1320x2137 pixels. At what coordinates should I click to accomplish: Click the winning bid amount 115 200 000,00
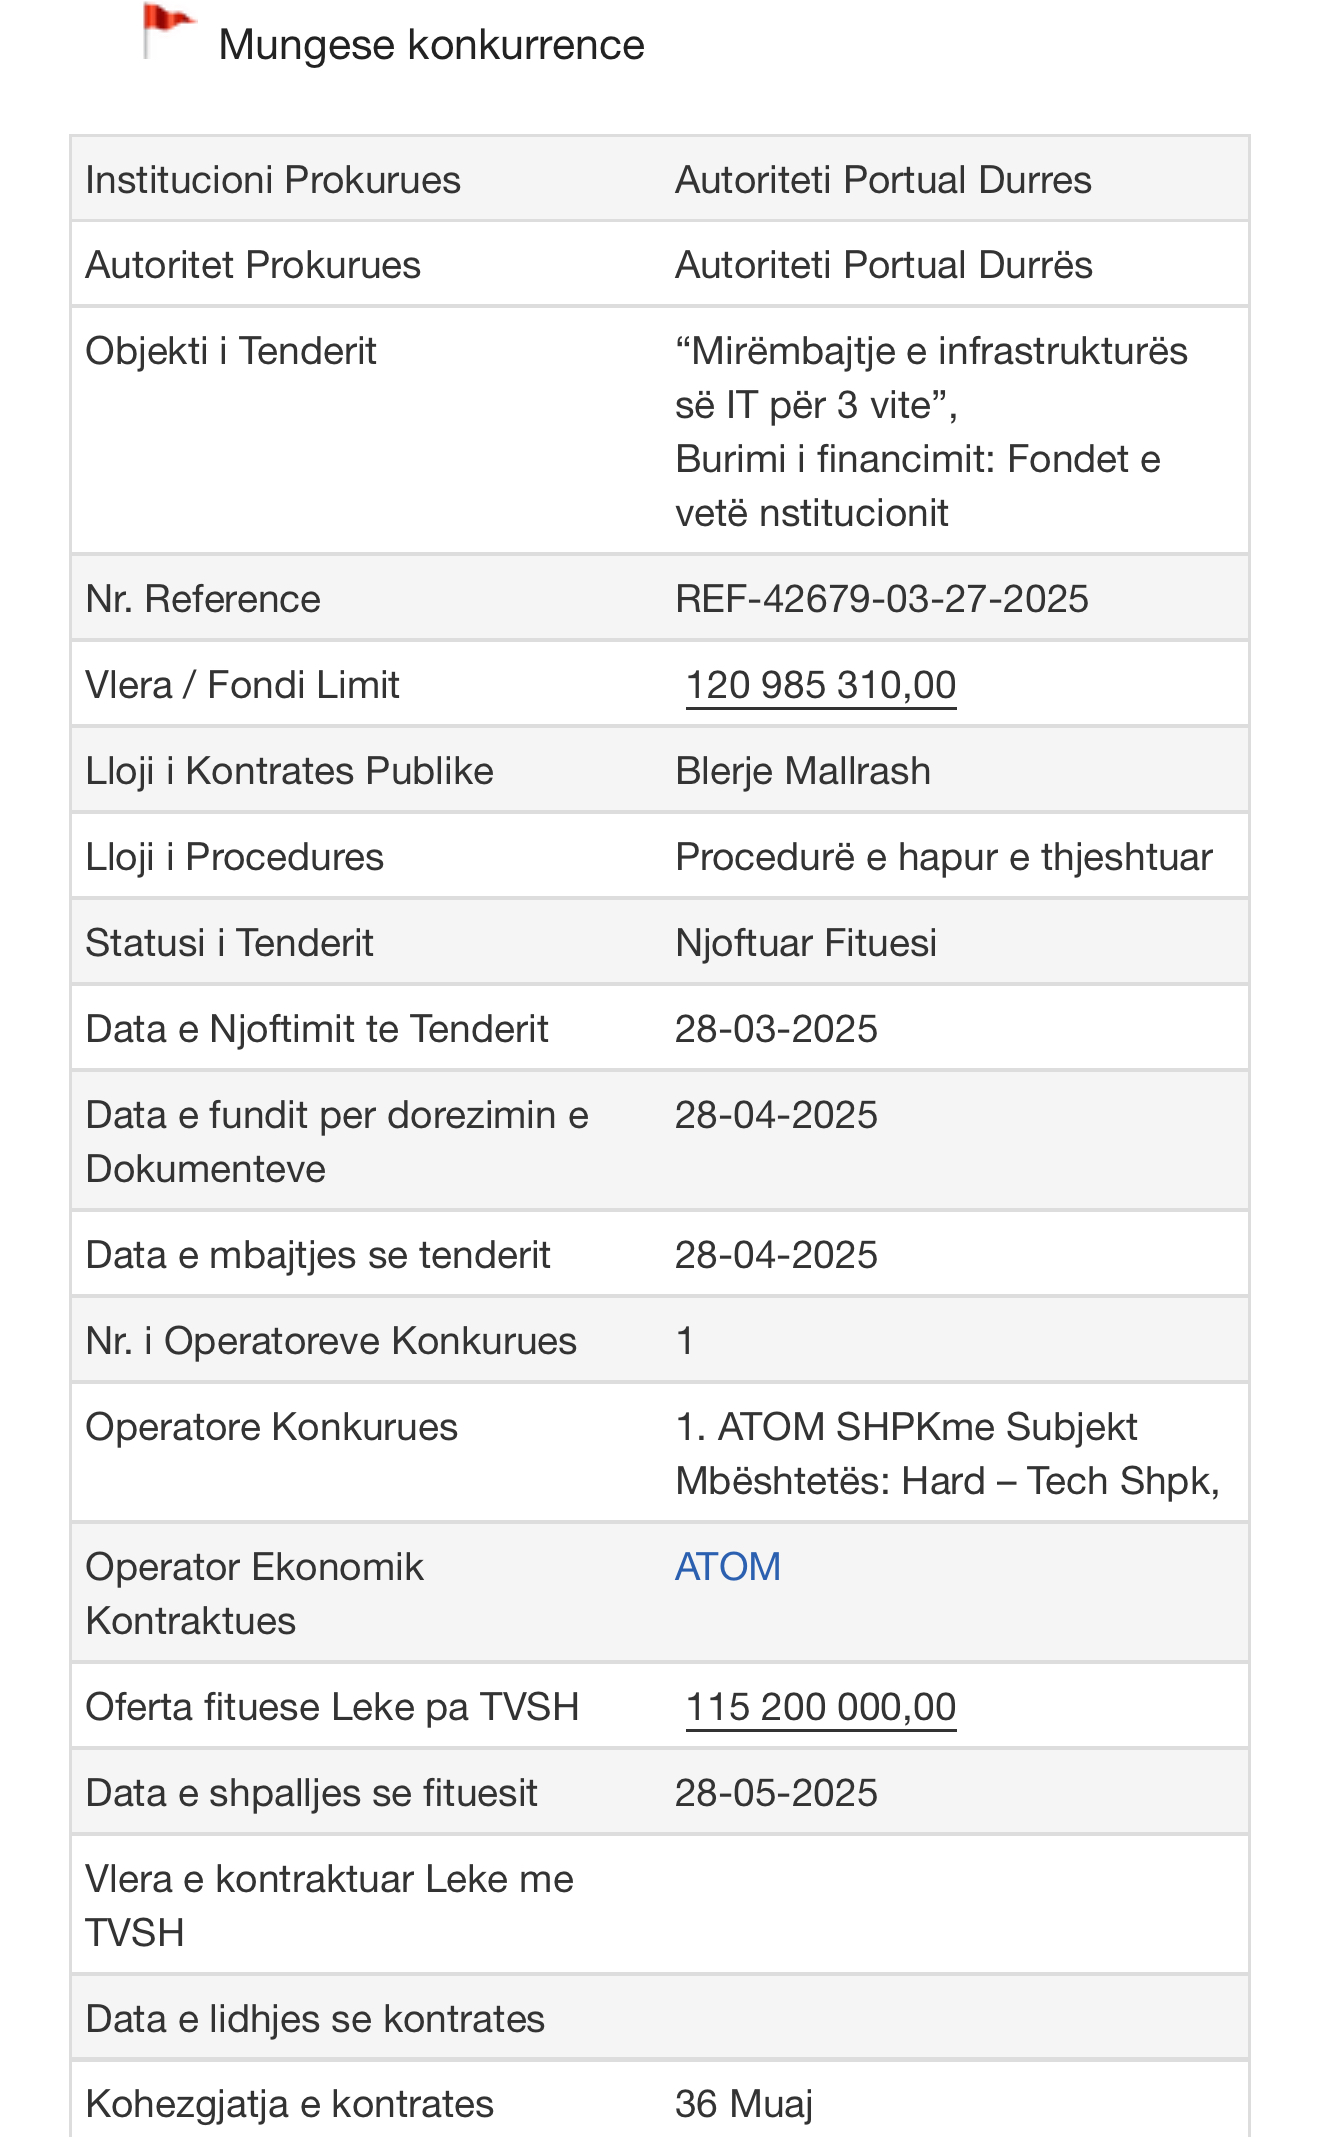821,1707
